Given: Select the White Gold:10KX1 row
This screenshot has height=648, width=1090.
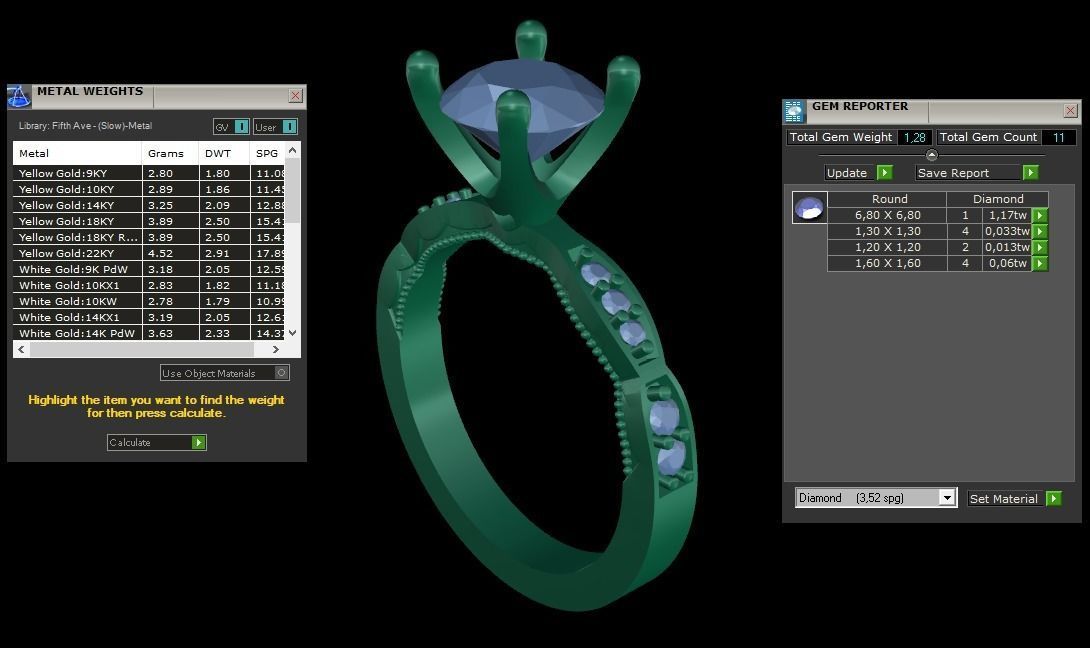Looking at the screenshot, I should click(149, 285).
